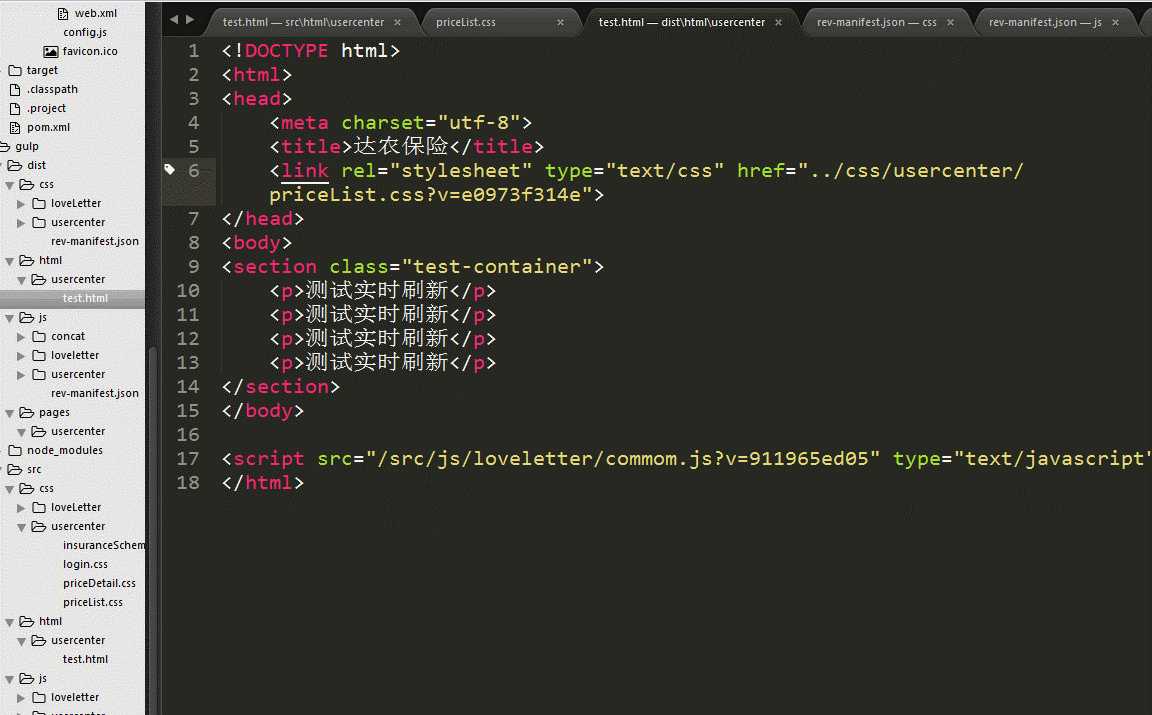Expand loveLetter folder under src css
The image size is (1152, 715).
[21, 509]
